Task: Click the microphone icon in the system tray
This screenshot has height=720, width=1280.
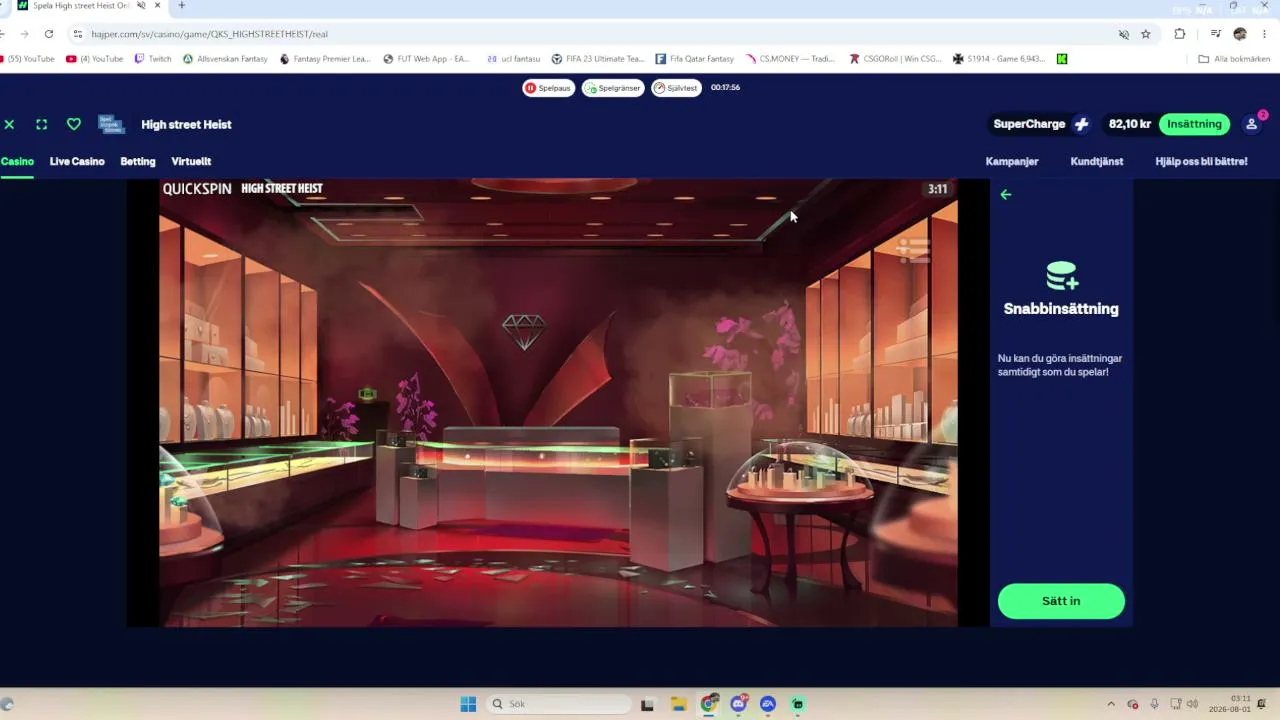Action: coord(1154,704)
